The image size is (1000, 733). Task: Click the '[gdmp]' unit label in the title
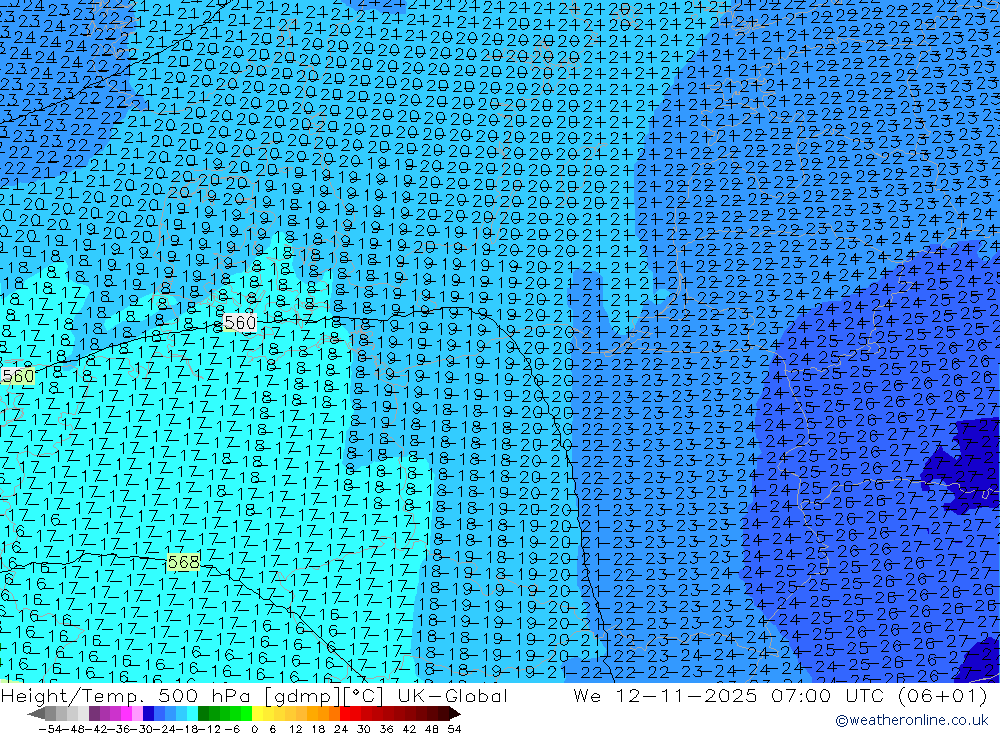point(302,695)
